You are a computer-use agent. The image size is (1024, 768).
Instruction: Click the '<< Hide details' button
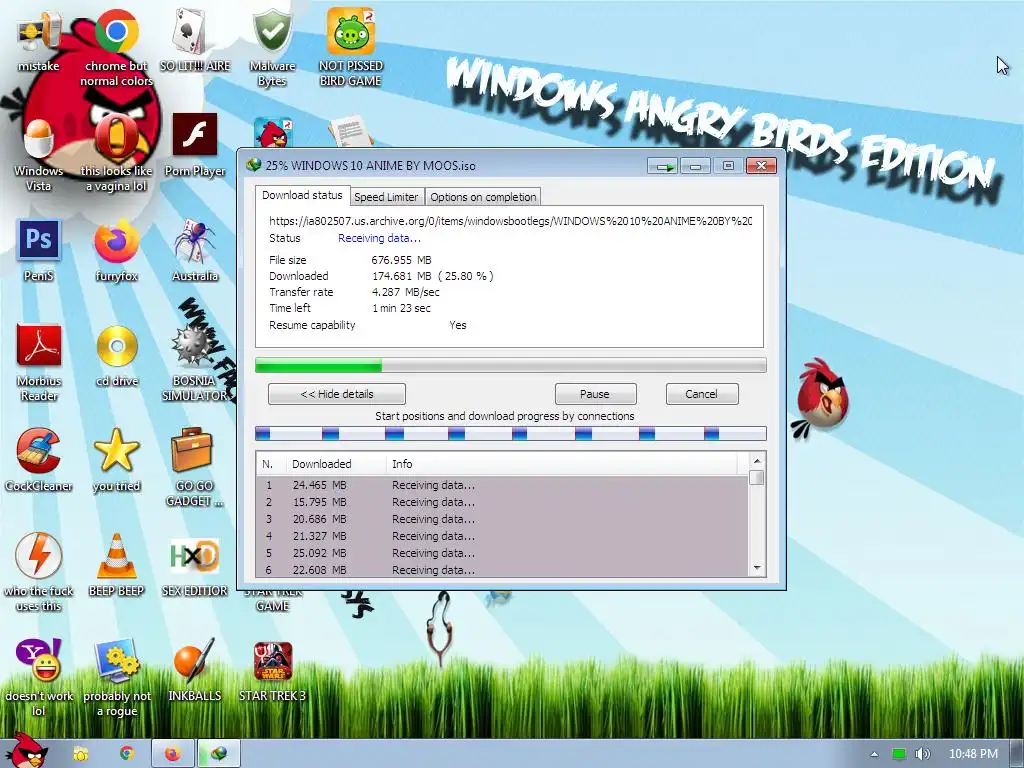pos(337,394)
